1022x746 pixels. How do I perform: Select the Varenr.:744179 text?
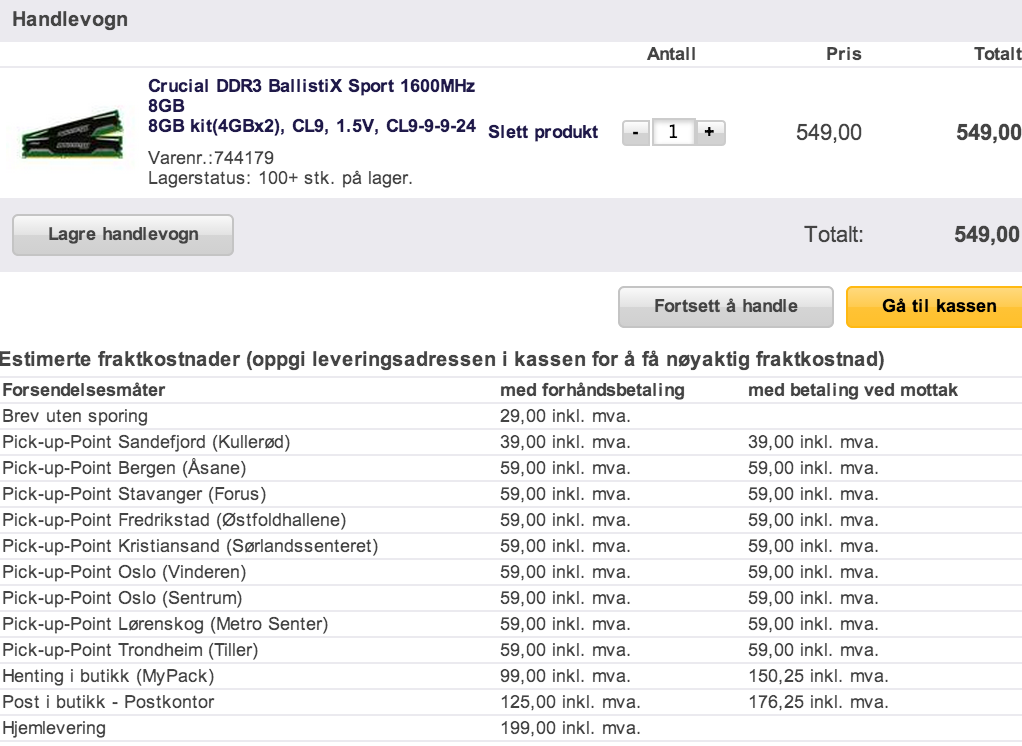pos(211,158)
